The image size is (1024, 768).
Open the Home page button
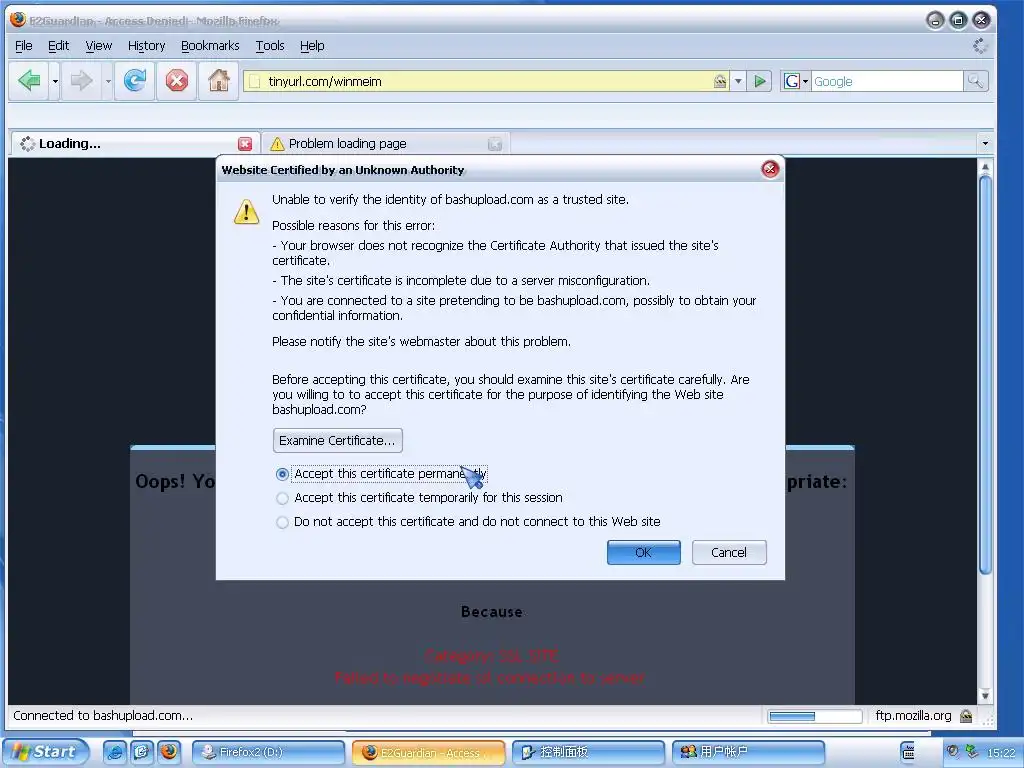coord(218,81)
